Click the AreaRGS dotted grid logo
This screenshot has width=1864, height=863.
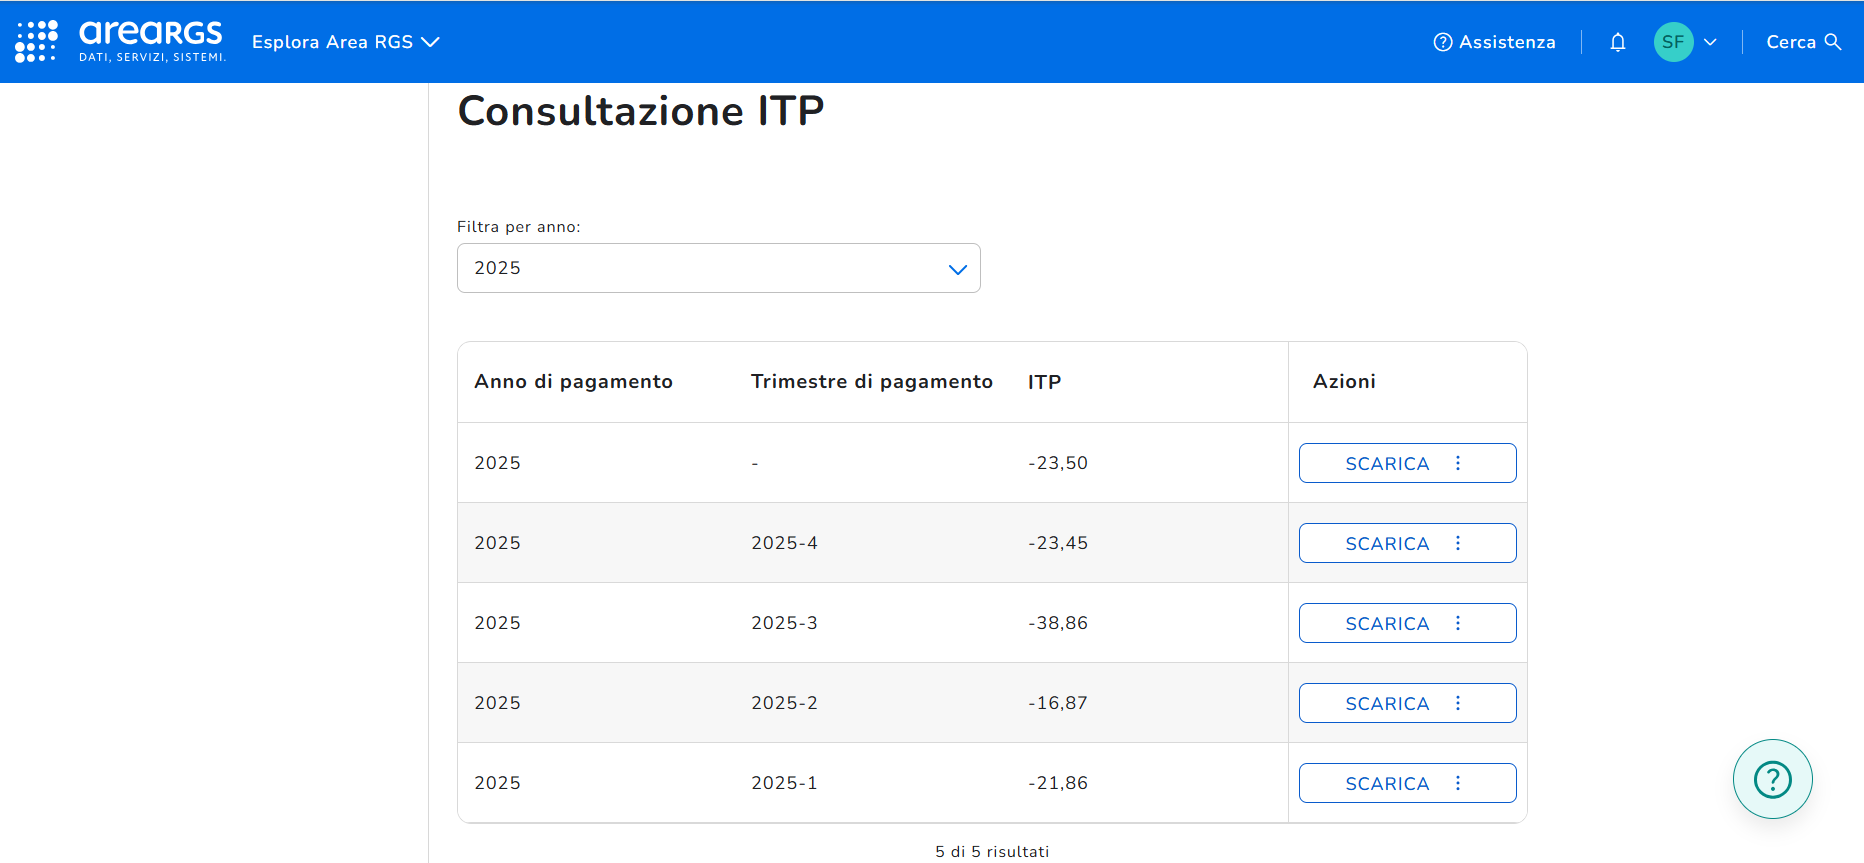36,41
